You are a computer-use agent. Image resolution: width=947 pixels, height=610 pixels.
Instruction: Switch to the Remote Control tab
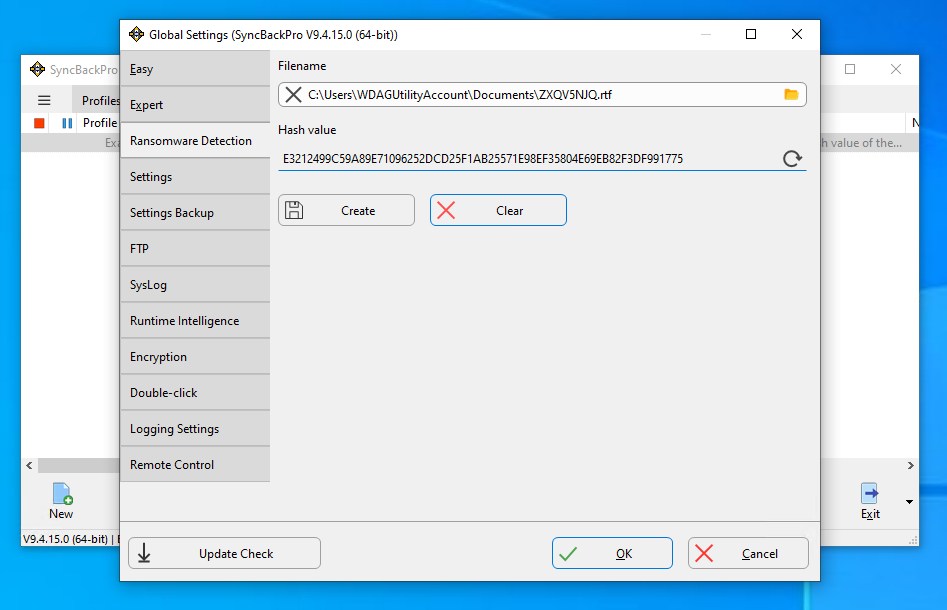tap(195, 464)
